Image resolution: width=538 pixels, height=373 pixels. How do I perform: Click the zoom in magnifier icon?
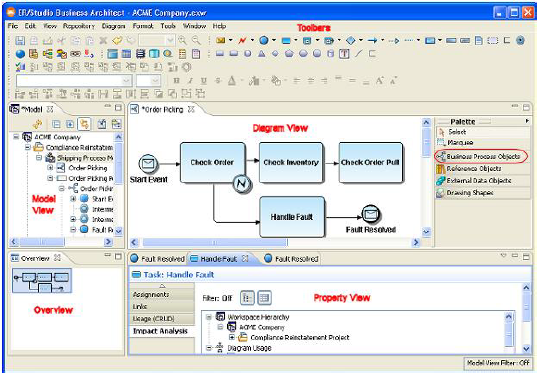(x=183, y=40)
